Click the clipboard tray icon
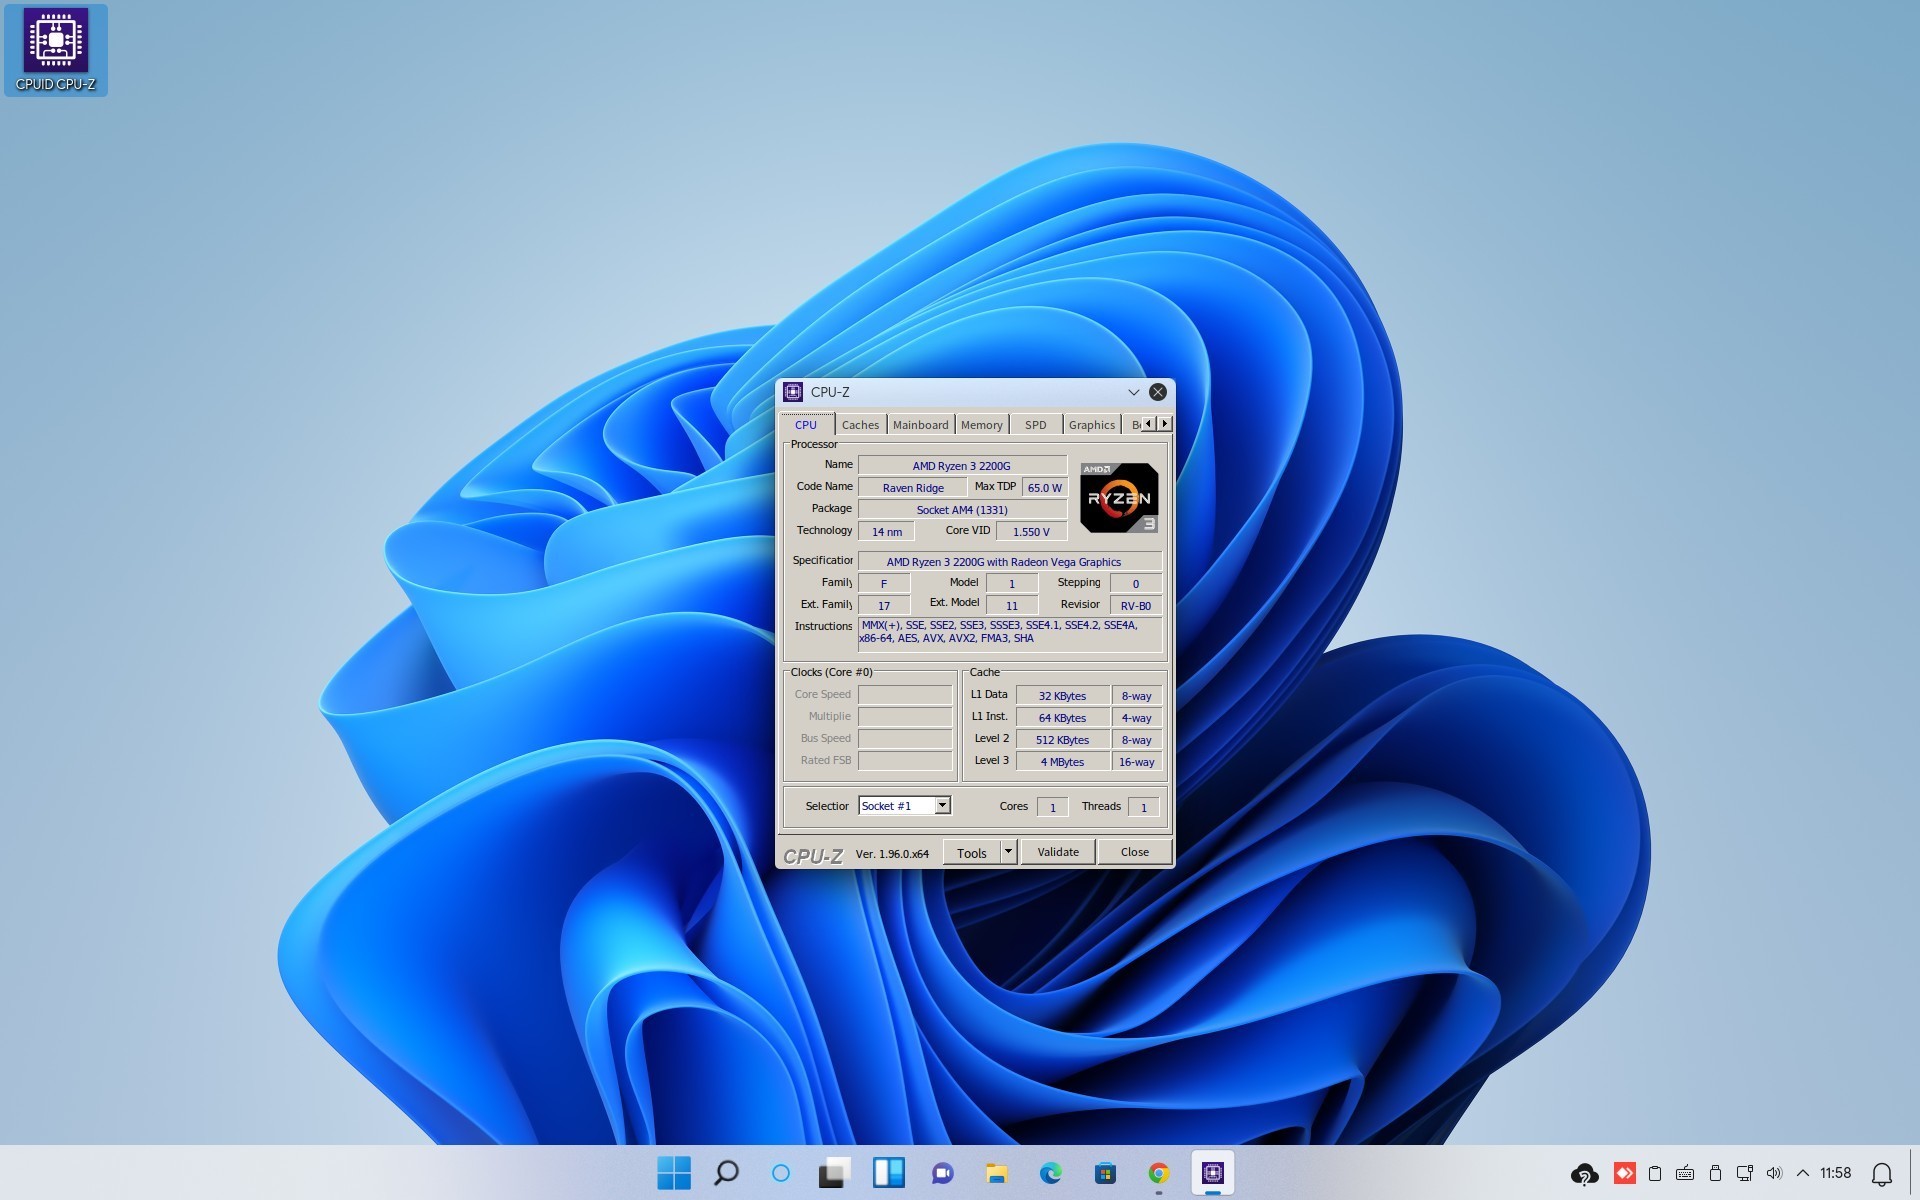The image size is (1920, 1200). click(1655, 1173)
